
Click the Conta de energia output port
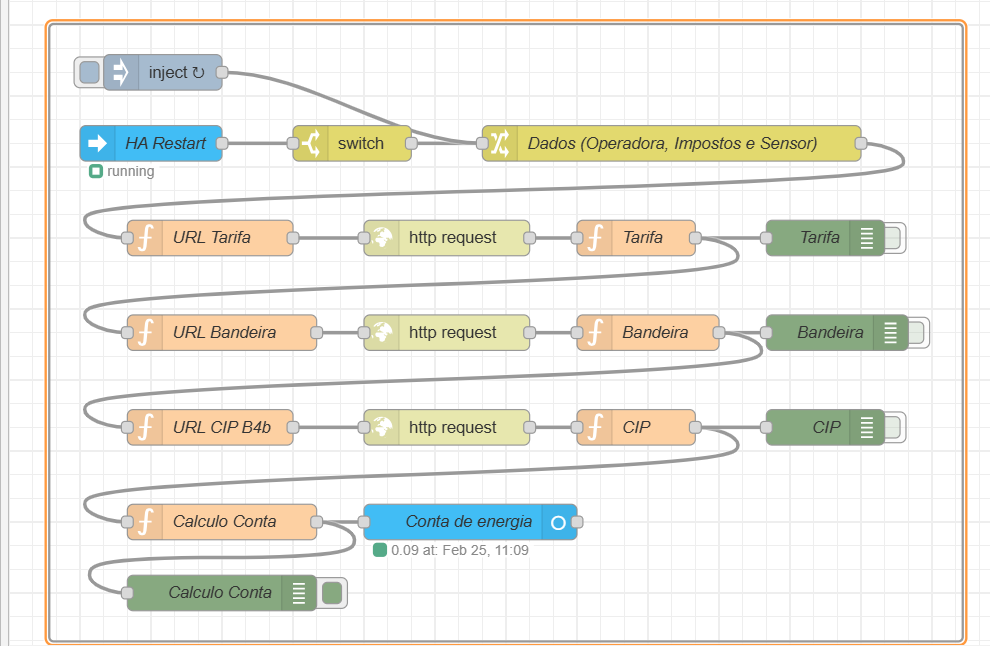pos(576,522)
